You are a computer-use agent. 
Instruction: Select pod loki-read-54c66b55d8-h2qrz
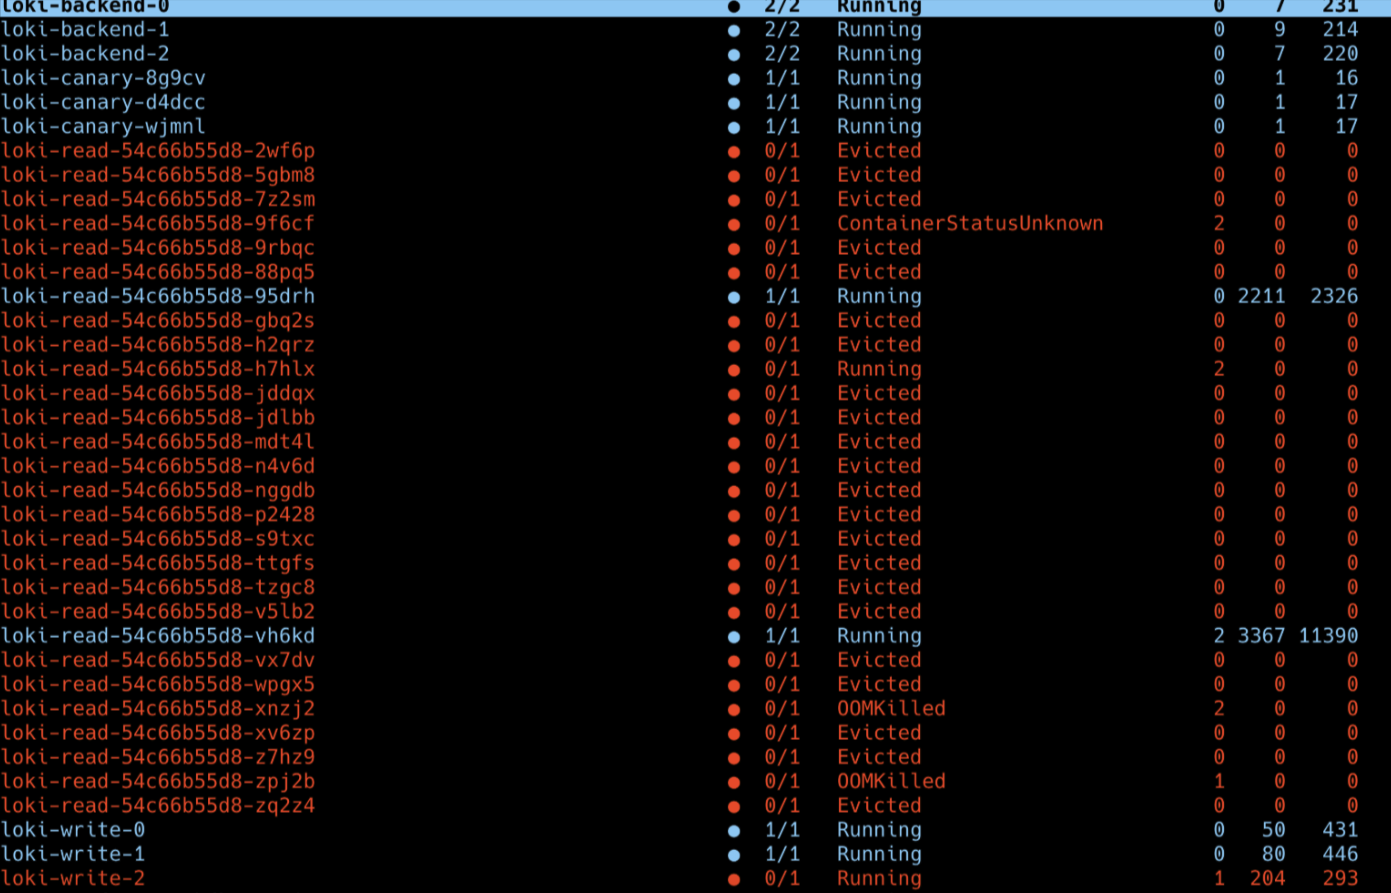click(x=158, y=345)
